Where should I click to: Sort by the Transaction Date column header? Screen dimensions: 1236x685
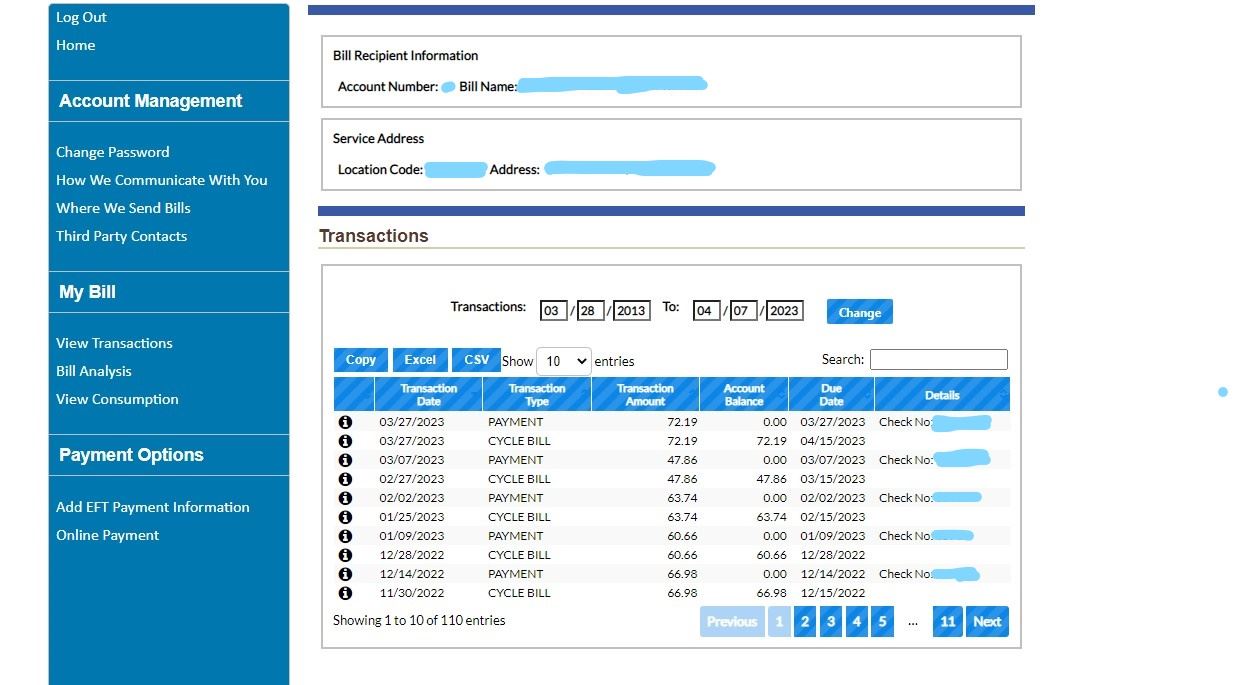click(429, 393)
